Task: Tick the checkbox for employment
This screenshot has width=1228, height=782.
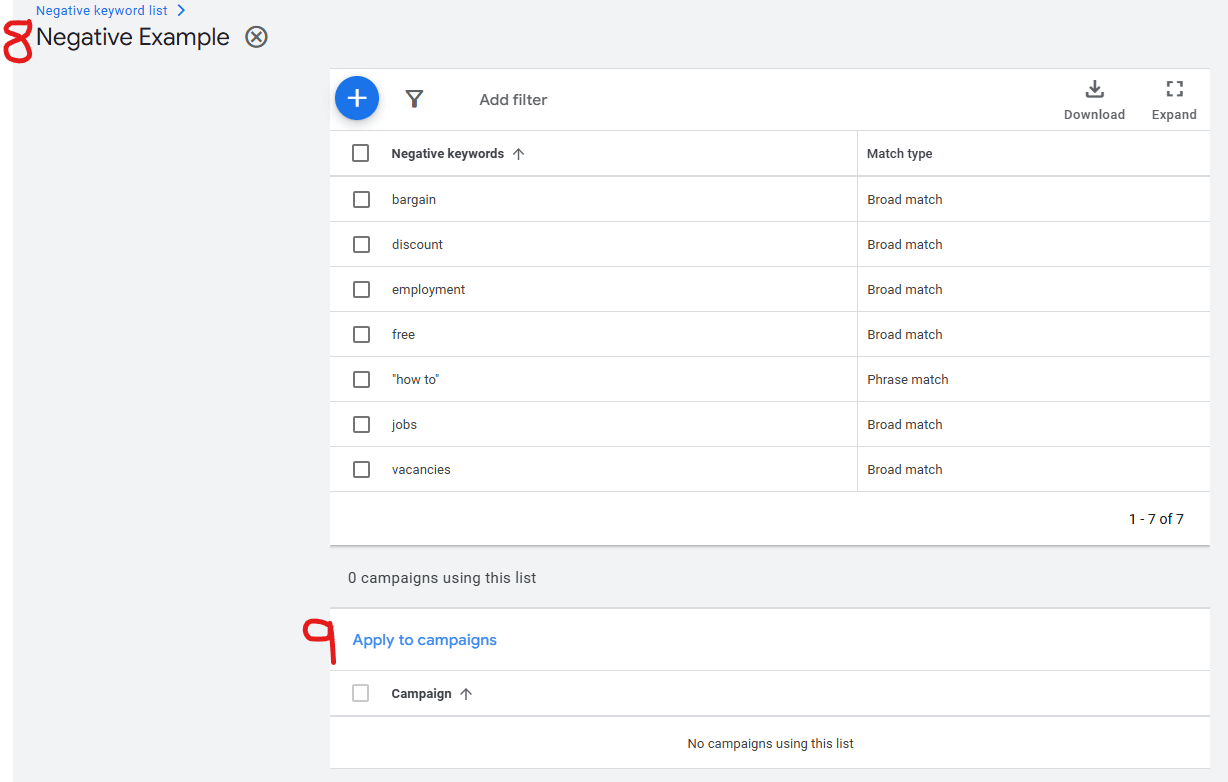Action: coord(361,289)
